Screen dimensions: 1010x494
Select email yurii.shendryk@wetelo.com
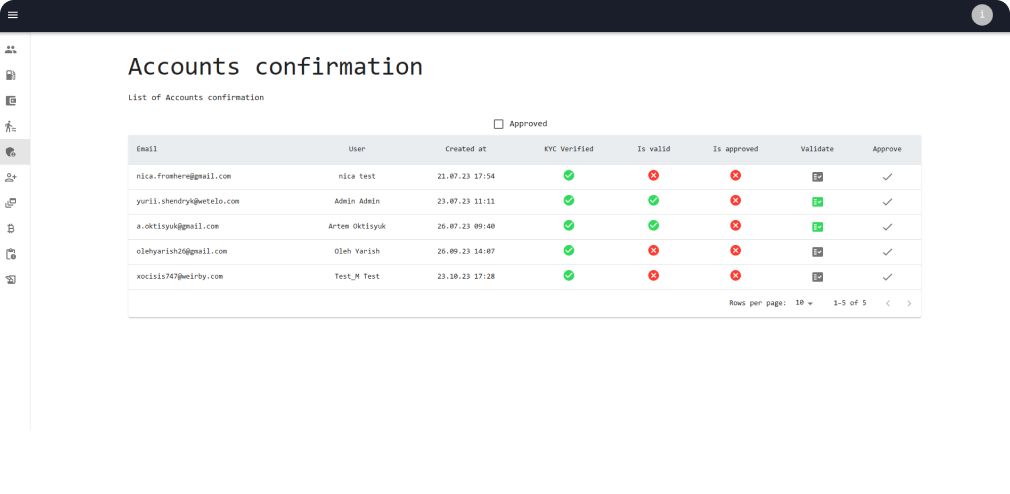pos(187,201)
